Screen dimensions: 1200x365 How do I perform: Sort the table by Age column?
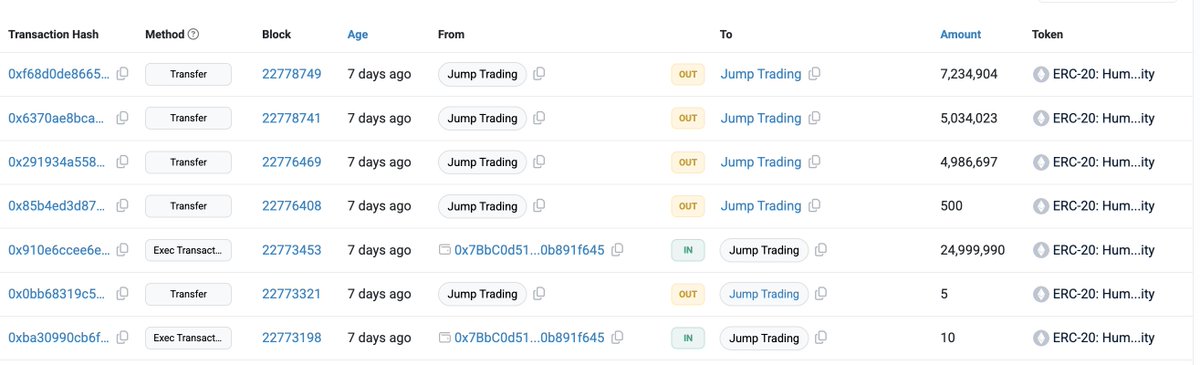pos(358,34)
